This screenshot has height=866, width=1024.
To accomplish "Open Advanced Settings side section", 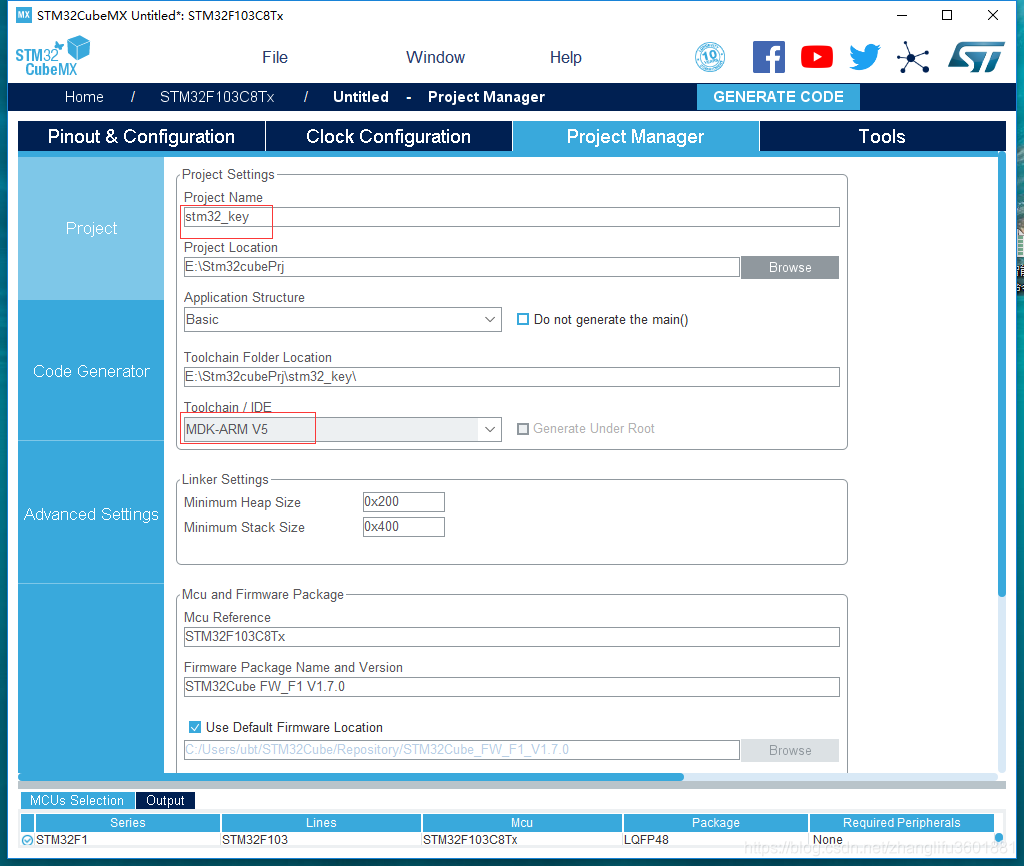I will [91, 514].
